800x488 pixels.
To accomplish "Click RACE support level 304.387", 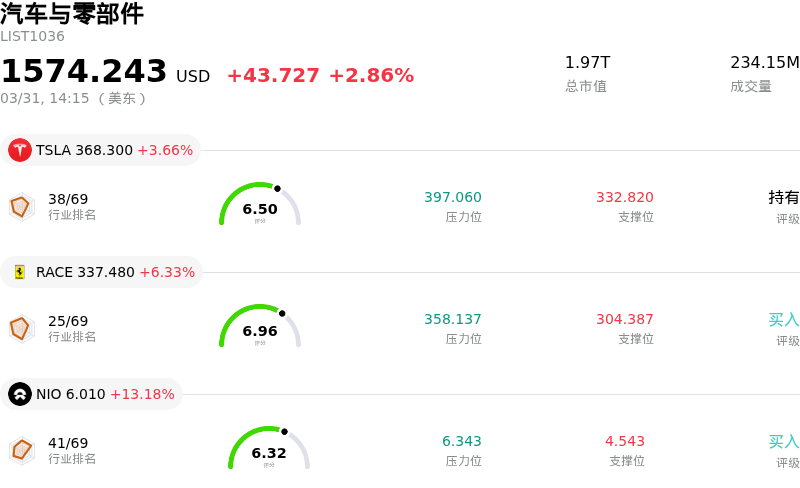I will click(625, 319).
